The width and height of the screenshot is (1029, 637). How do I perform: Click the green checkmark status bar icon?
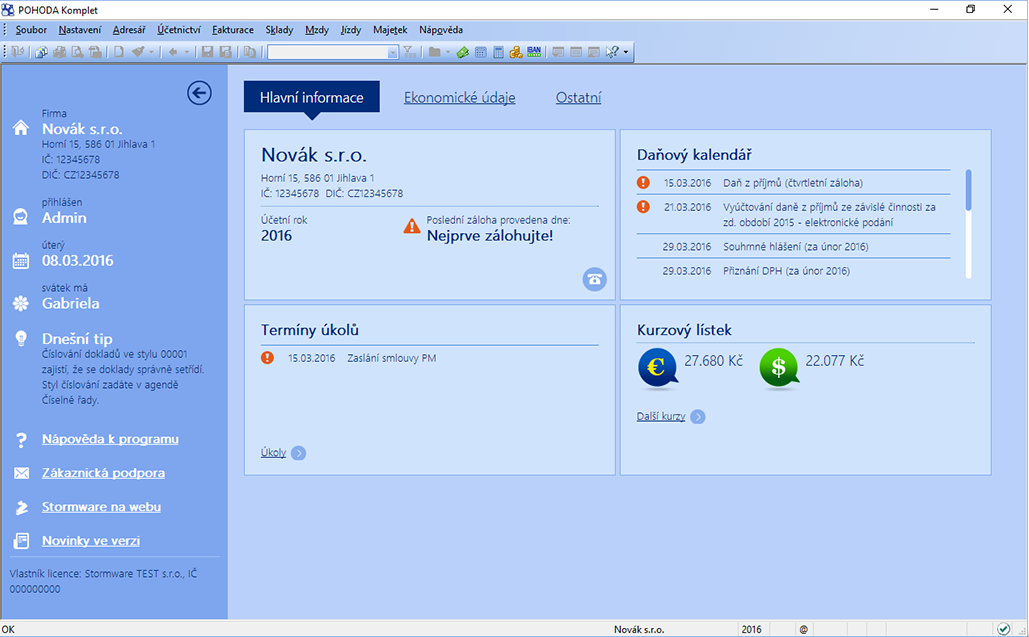tap(1003, 629)
